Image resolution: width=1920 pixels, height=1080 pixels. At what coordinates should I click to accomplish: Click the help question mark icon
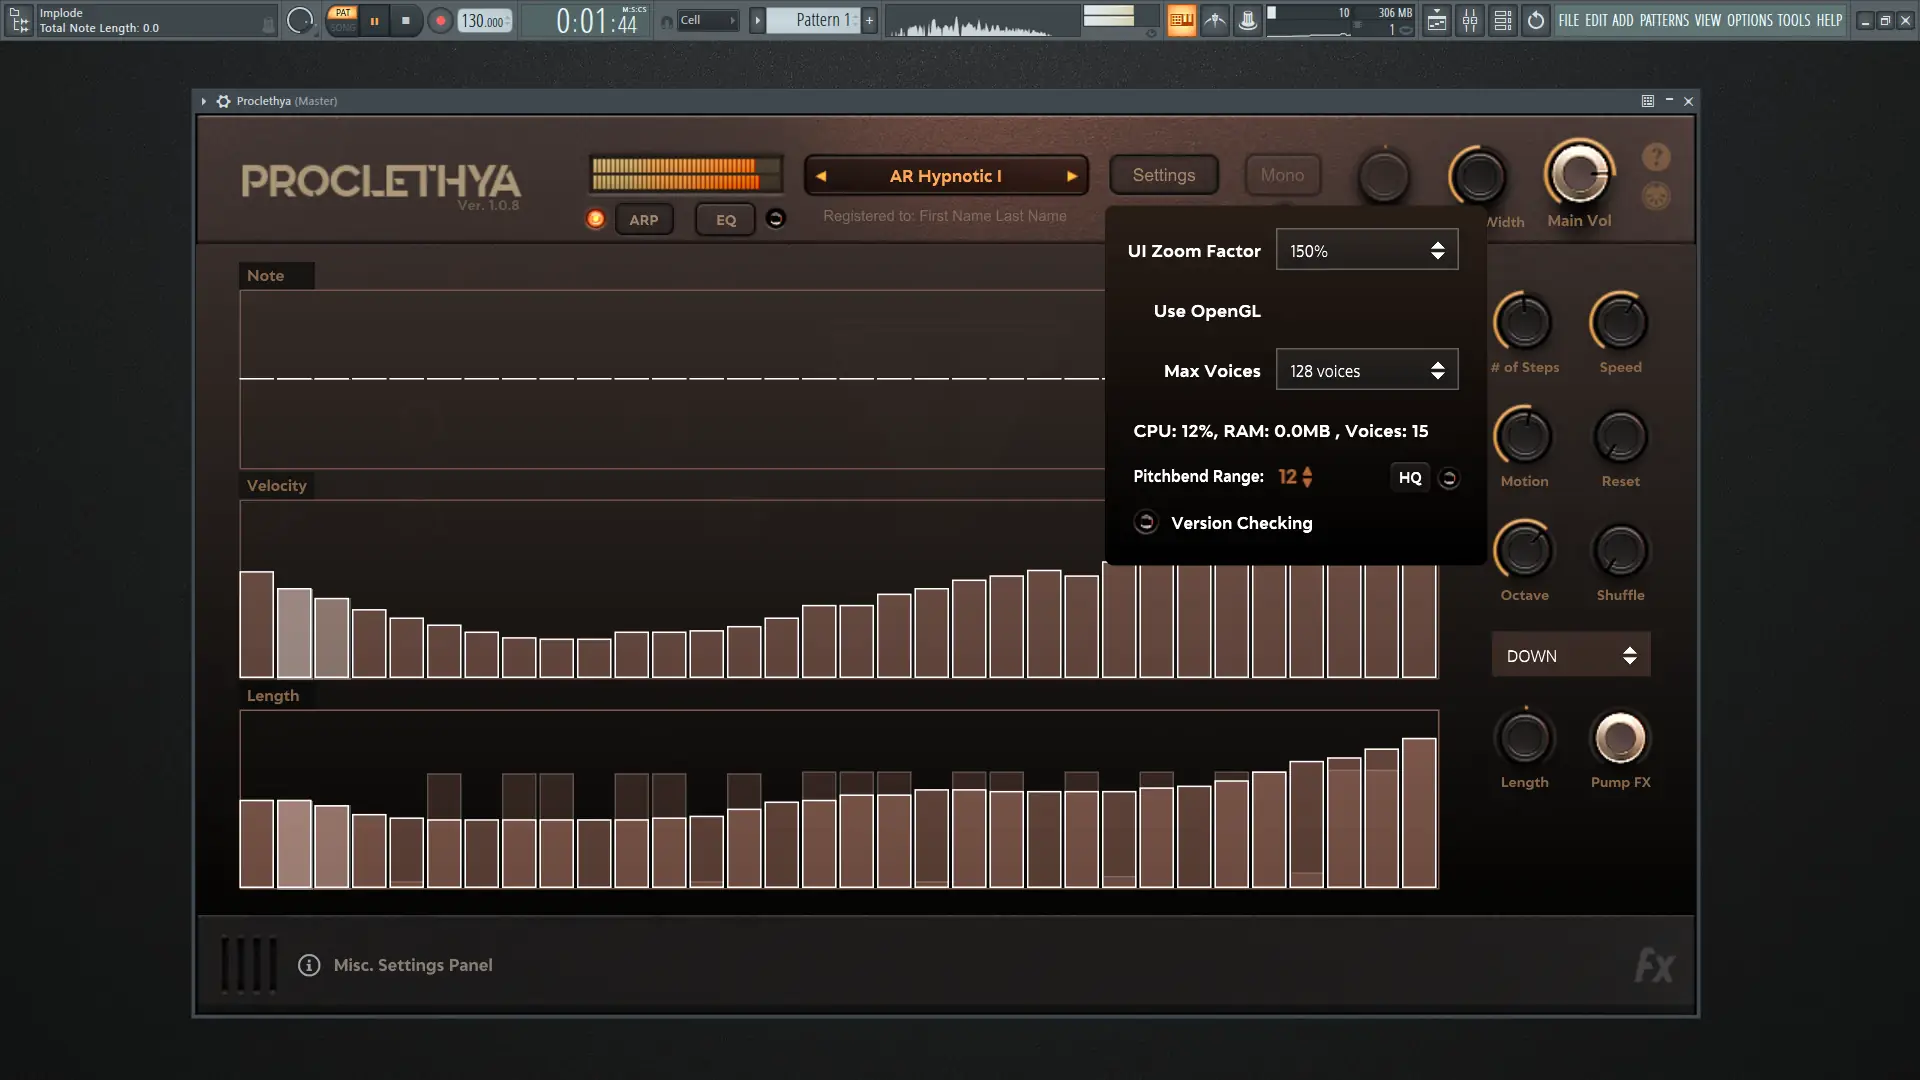(1656, 157)
